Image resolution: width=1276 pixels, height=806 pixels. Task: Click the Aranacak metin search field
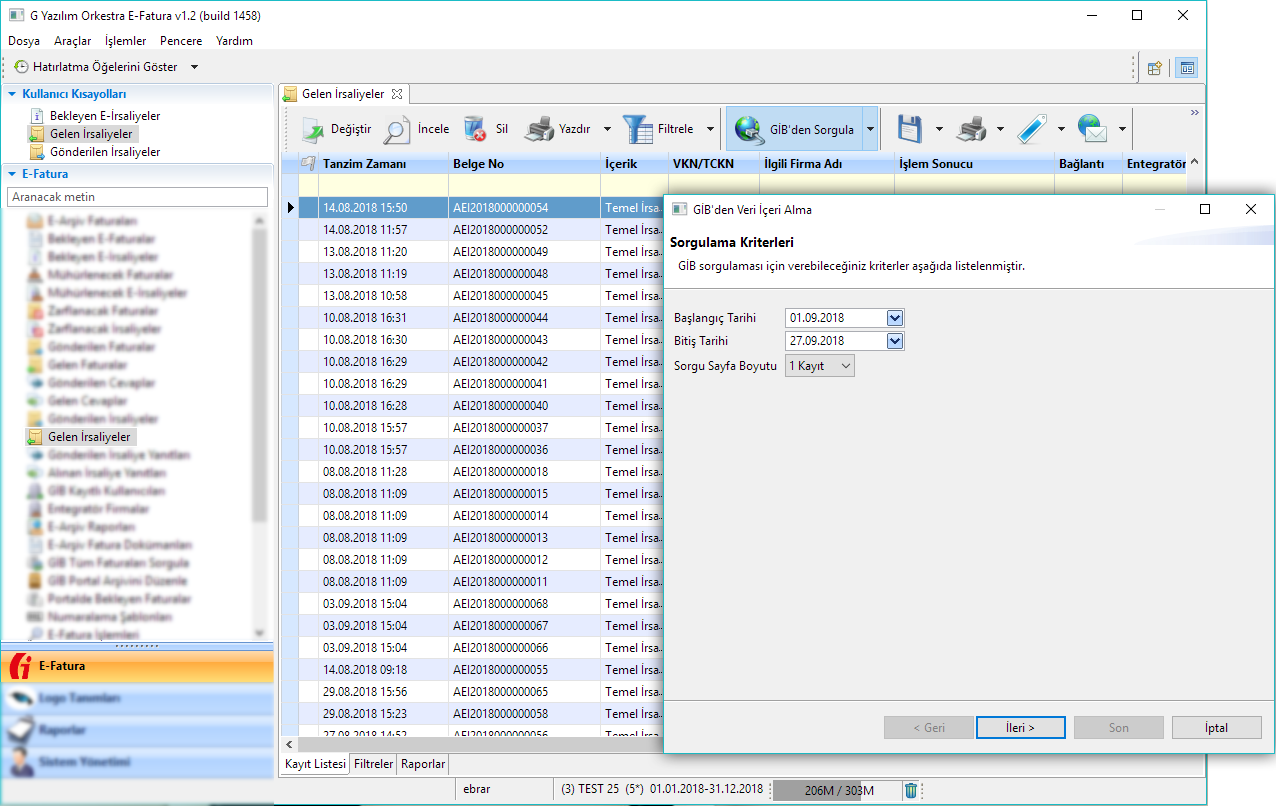137,197
